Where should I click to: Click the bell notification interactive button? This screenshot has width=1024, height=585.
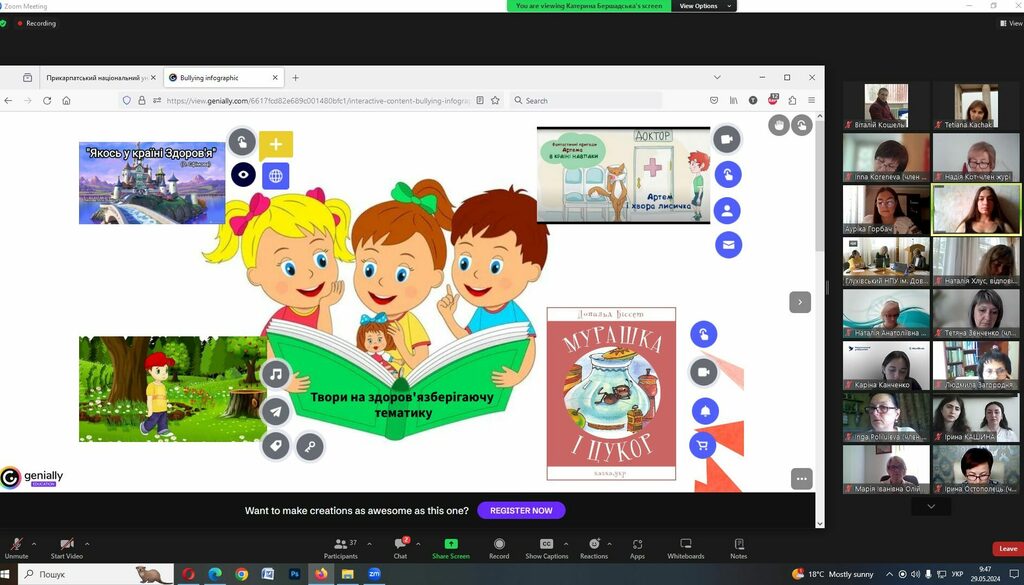coord(704,410)
